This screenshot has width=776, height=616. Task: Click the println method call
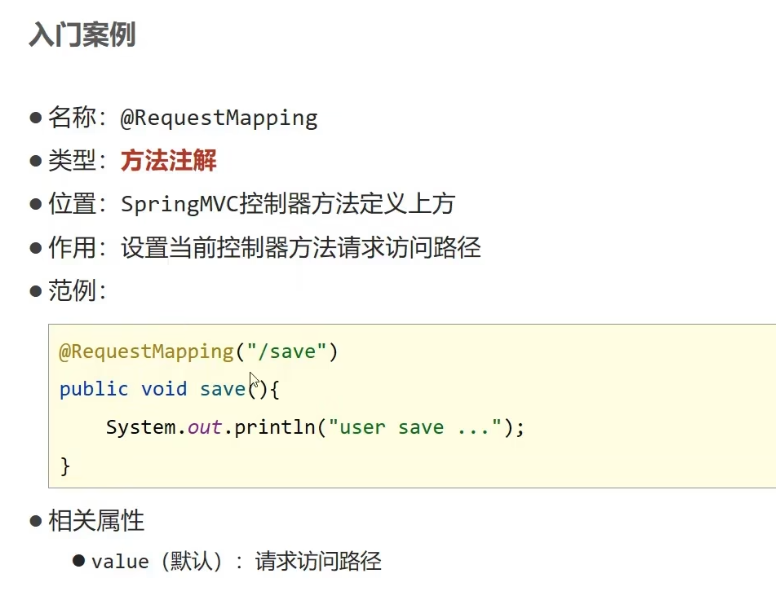(275, 427)
